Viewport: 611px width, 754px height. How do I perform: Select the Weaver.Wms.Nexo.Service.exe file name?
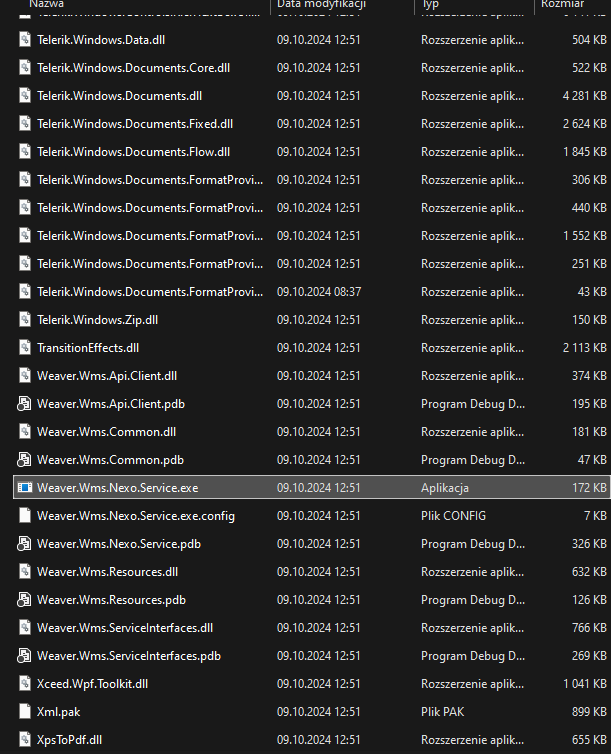pyautogui.click(x=117, y=488)
